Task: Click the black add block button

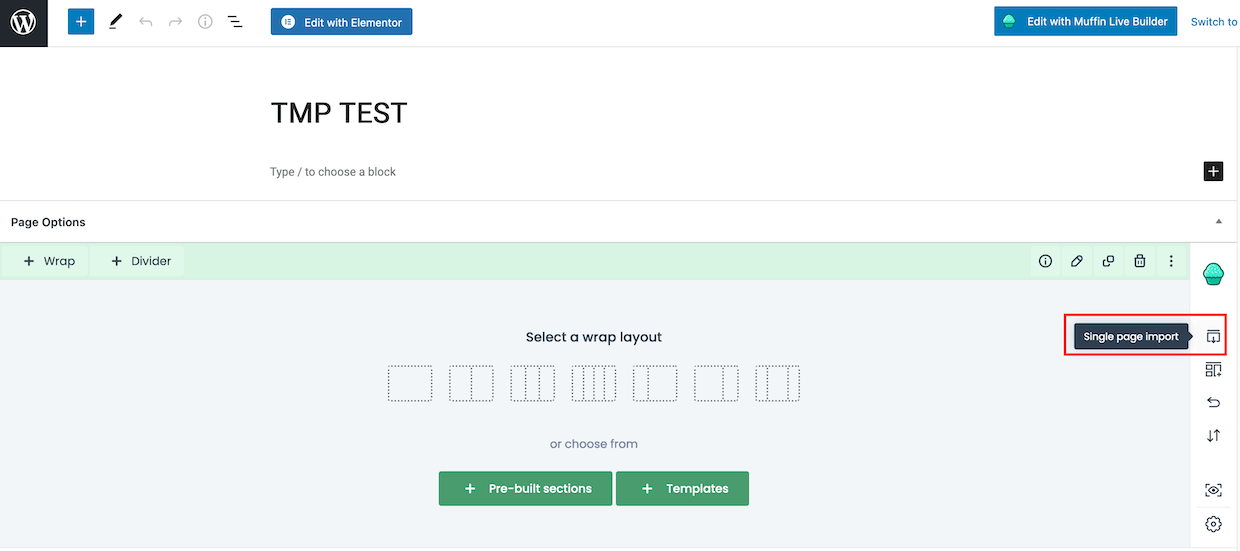Action: (1213, 171)
